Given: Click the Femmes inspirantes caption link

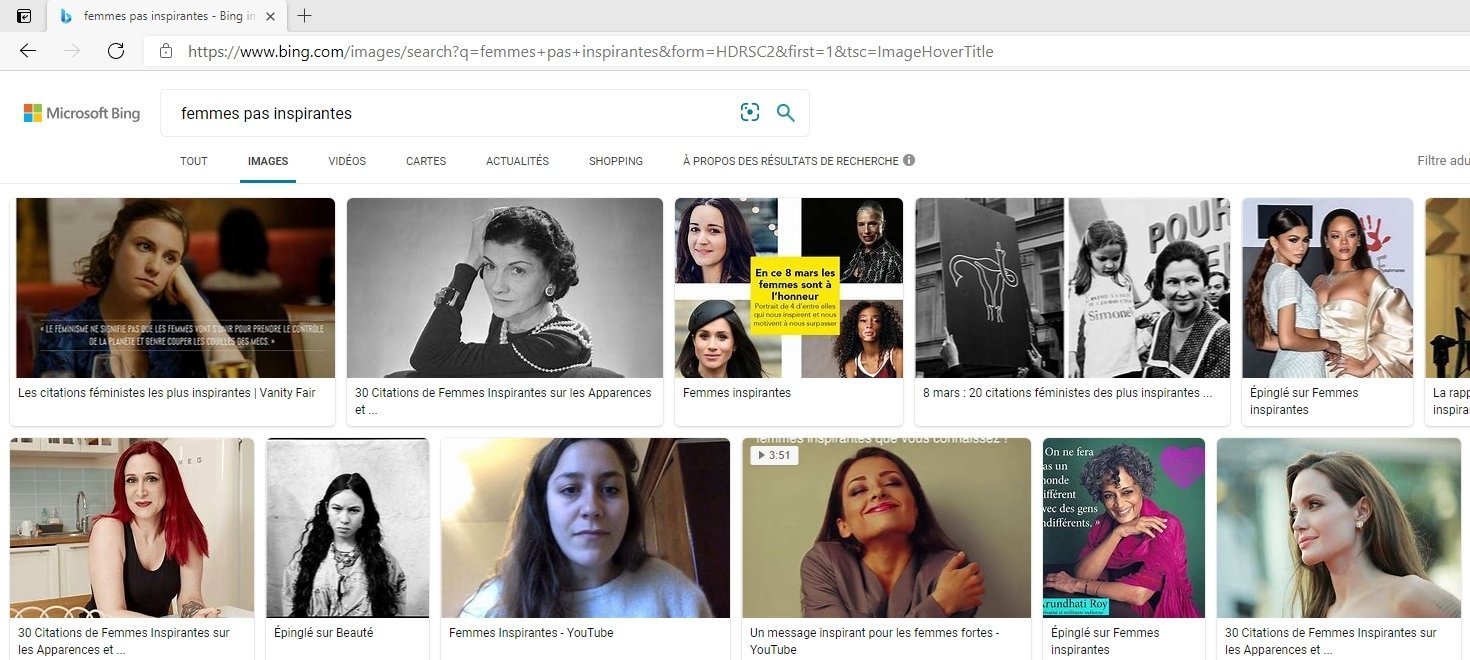Looking at the screenshot, I should (x=737, y=393).
